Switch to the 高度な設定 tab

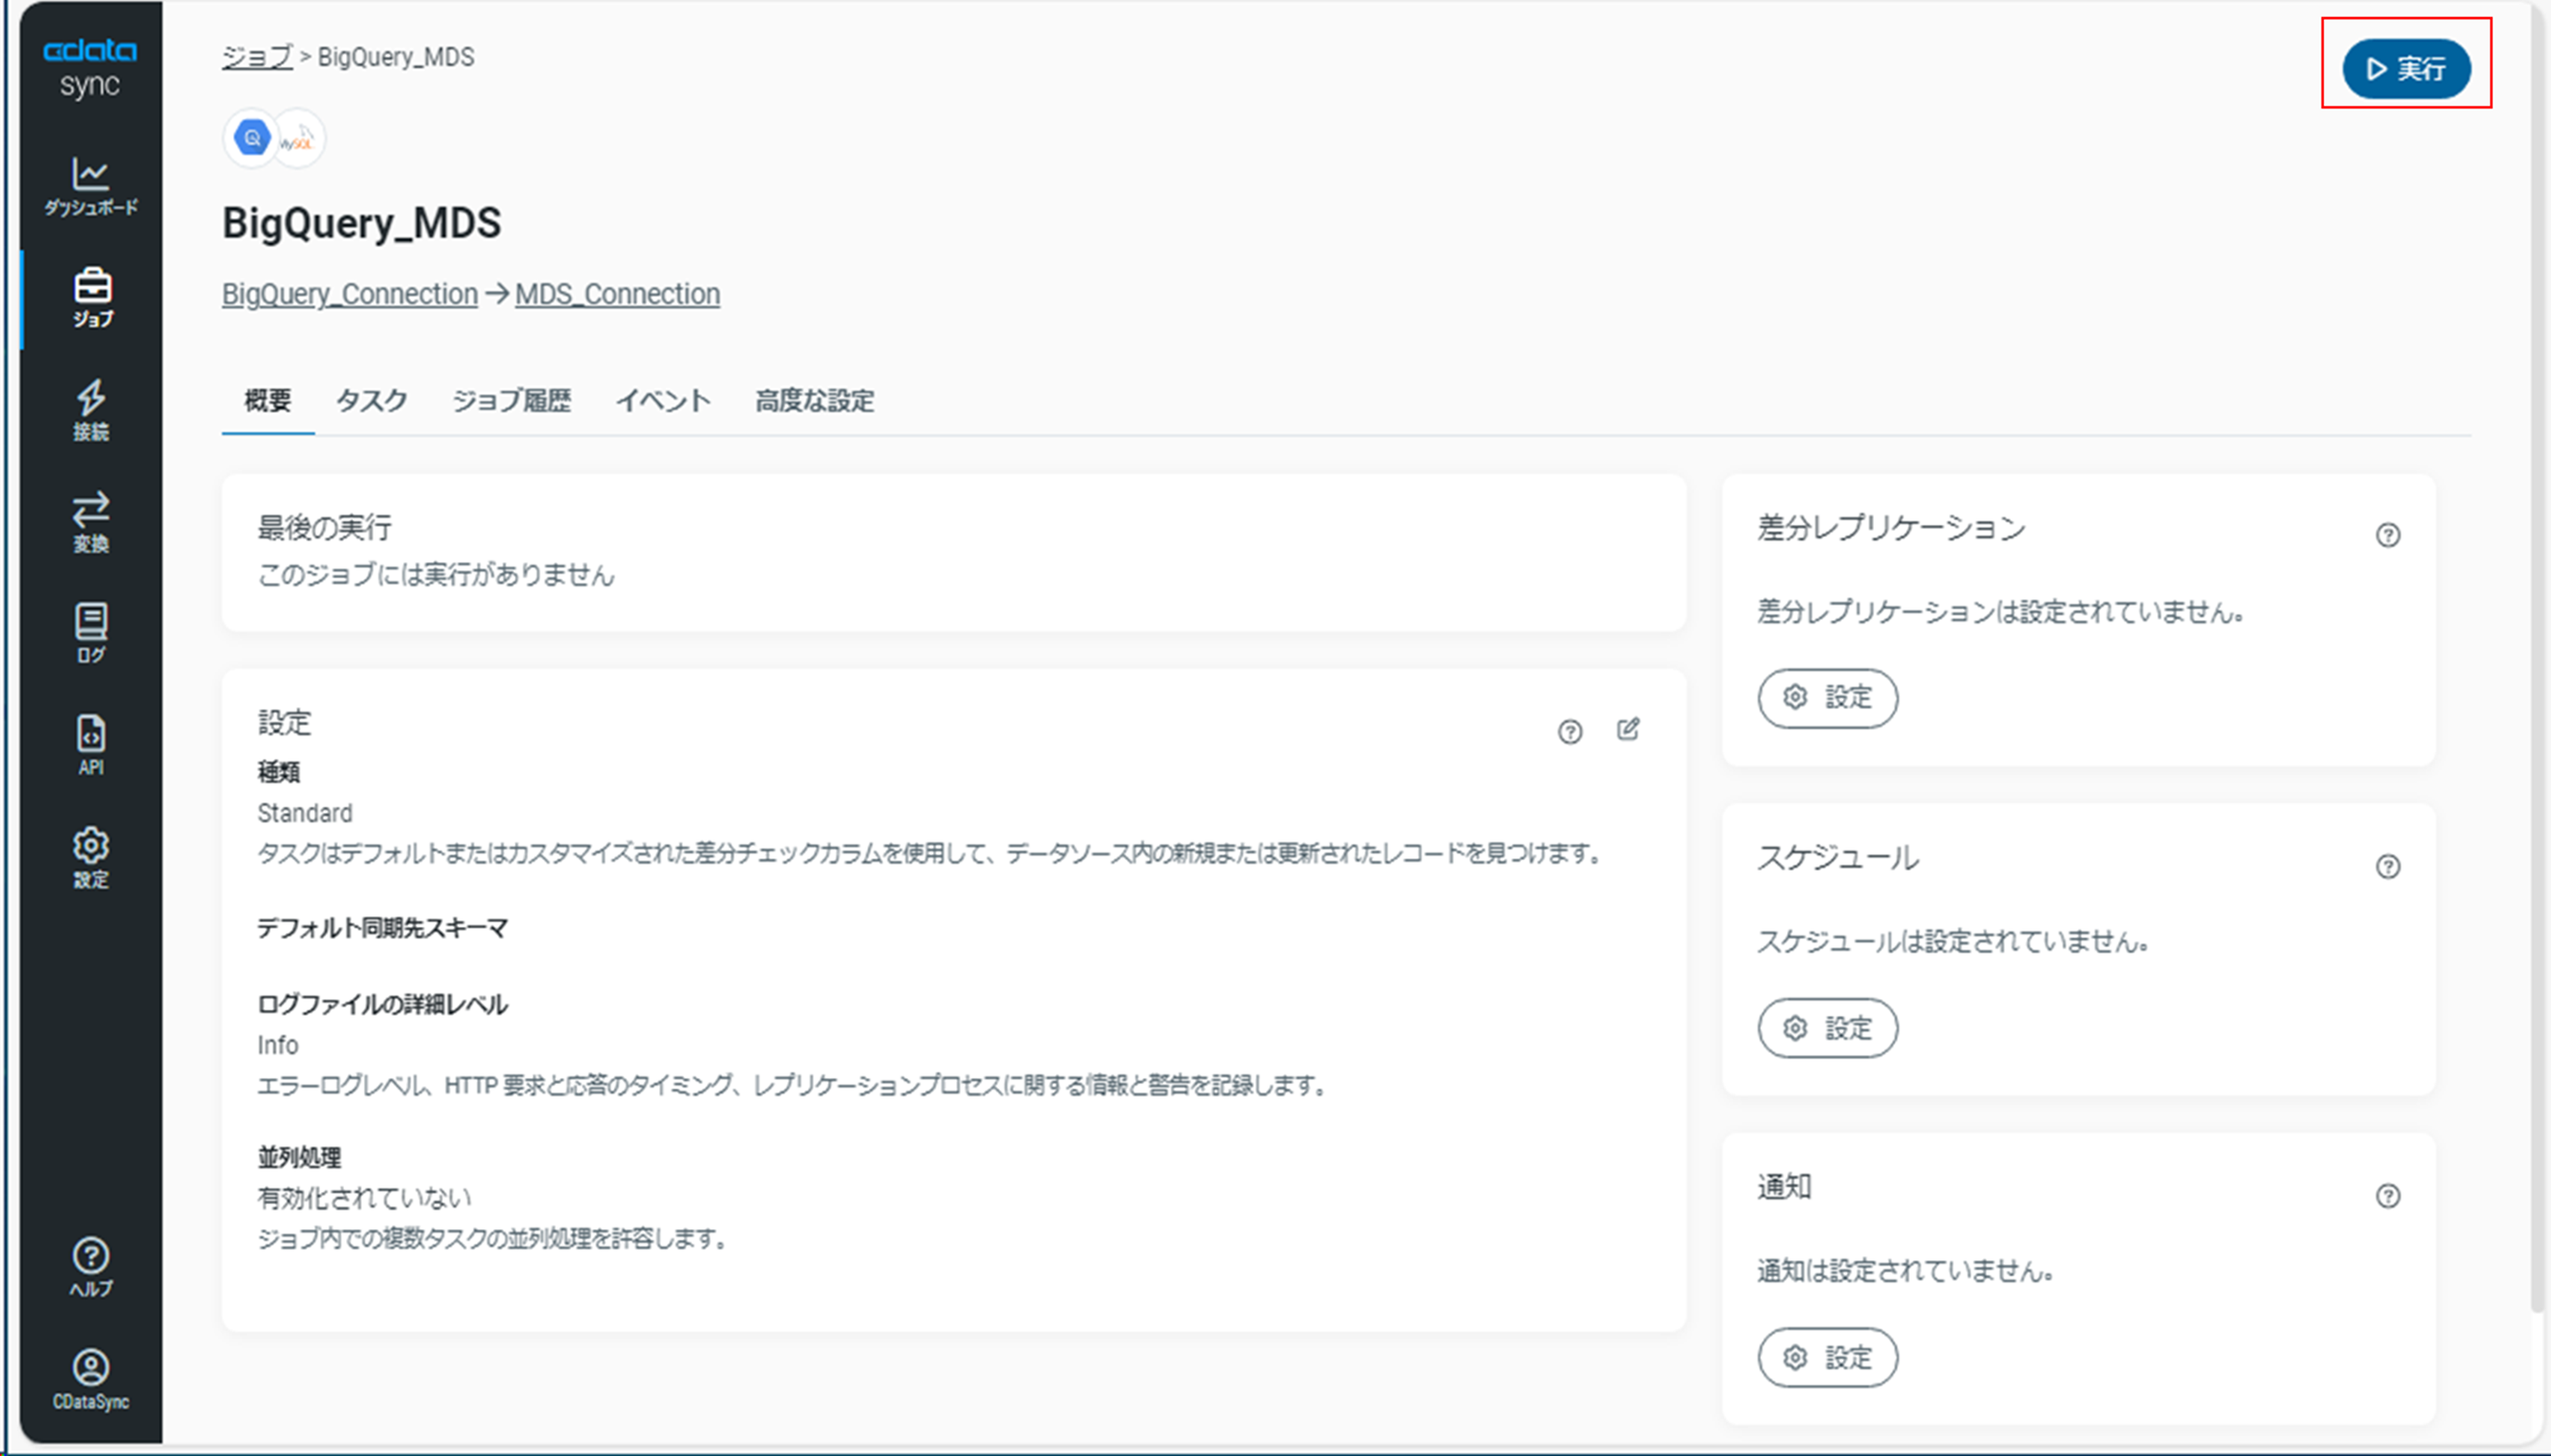tap(815, 402)
